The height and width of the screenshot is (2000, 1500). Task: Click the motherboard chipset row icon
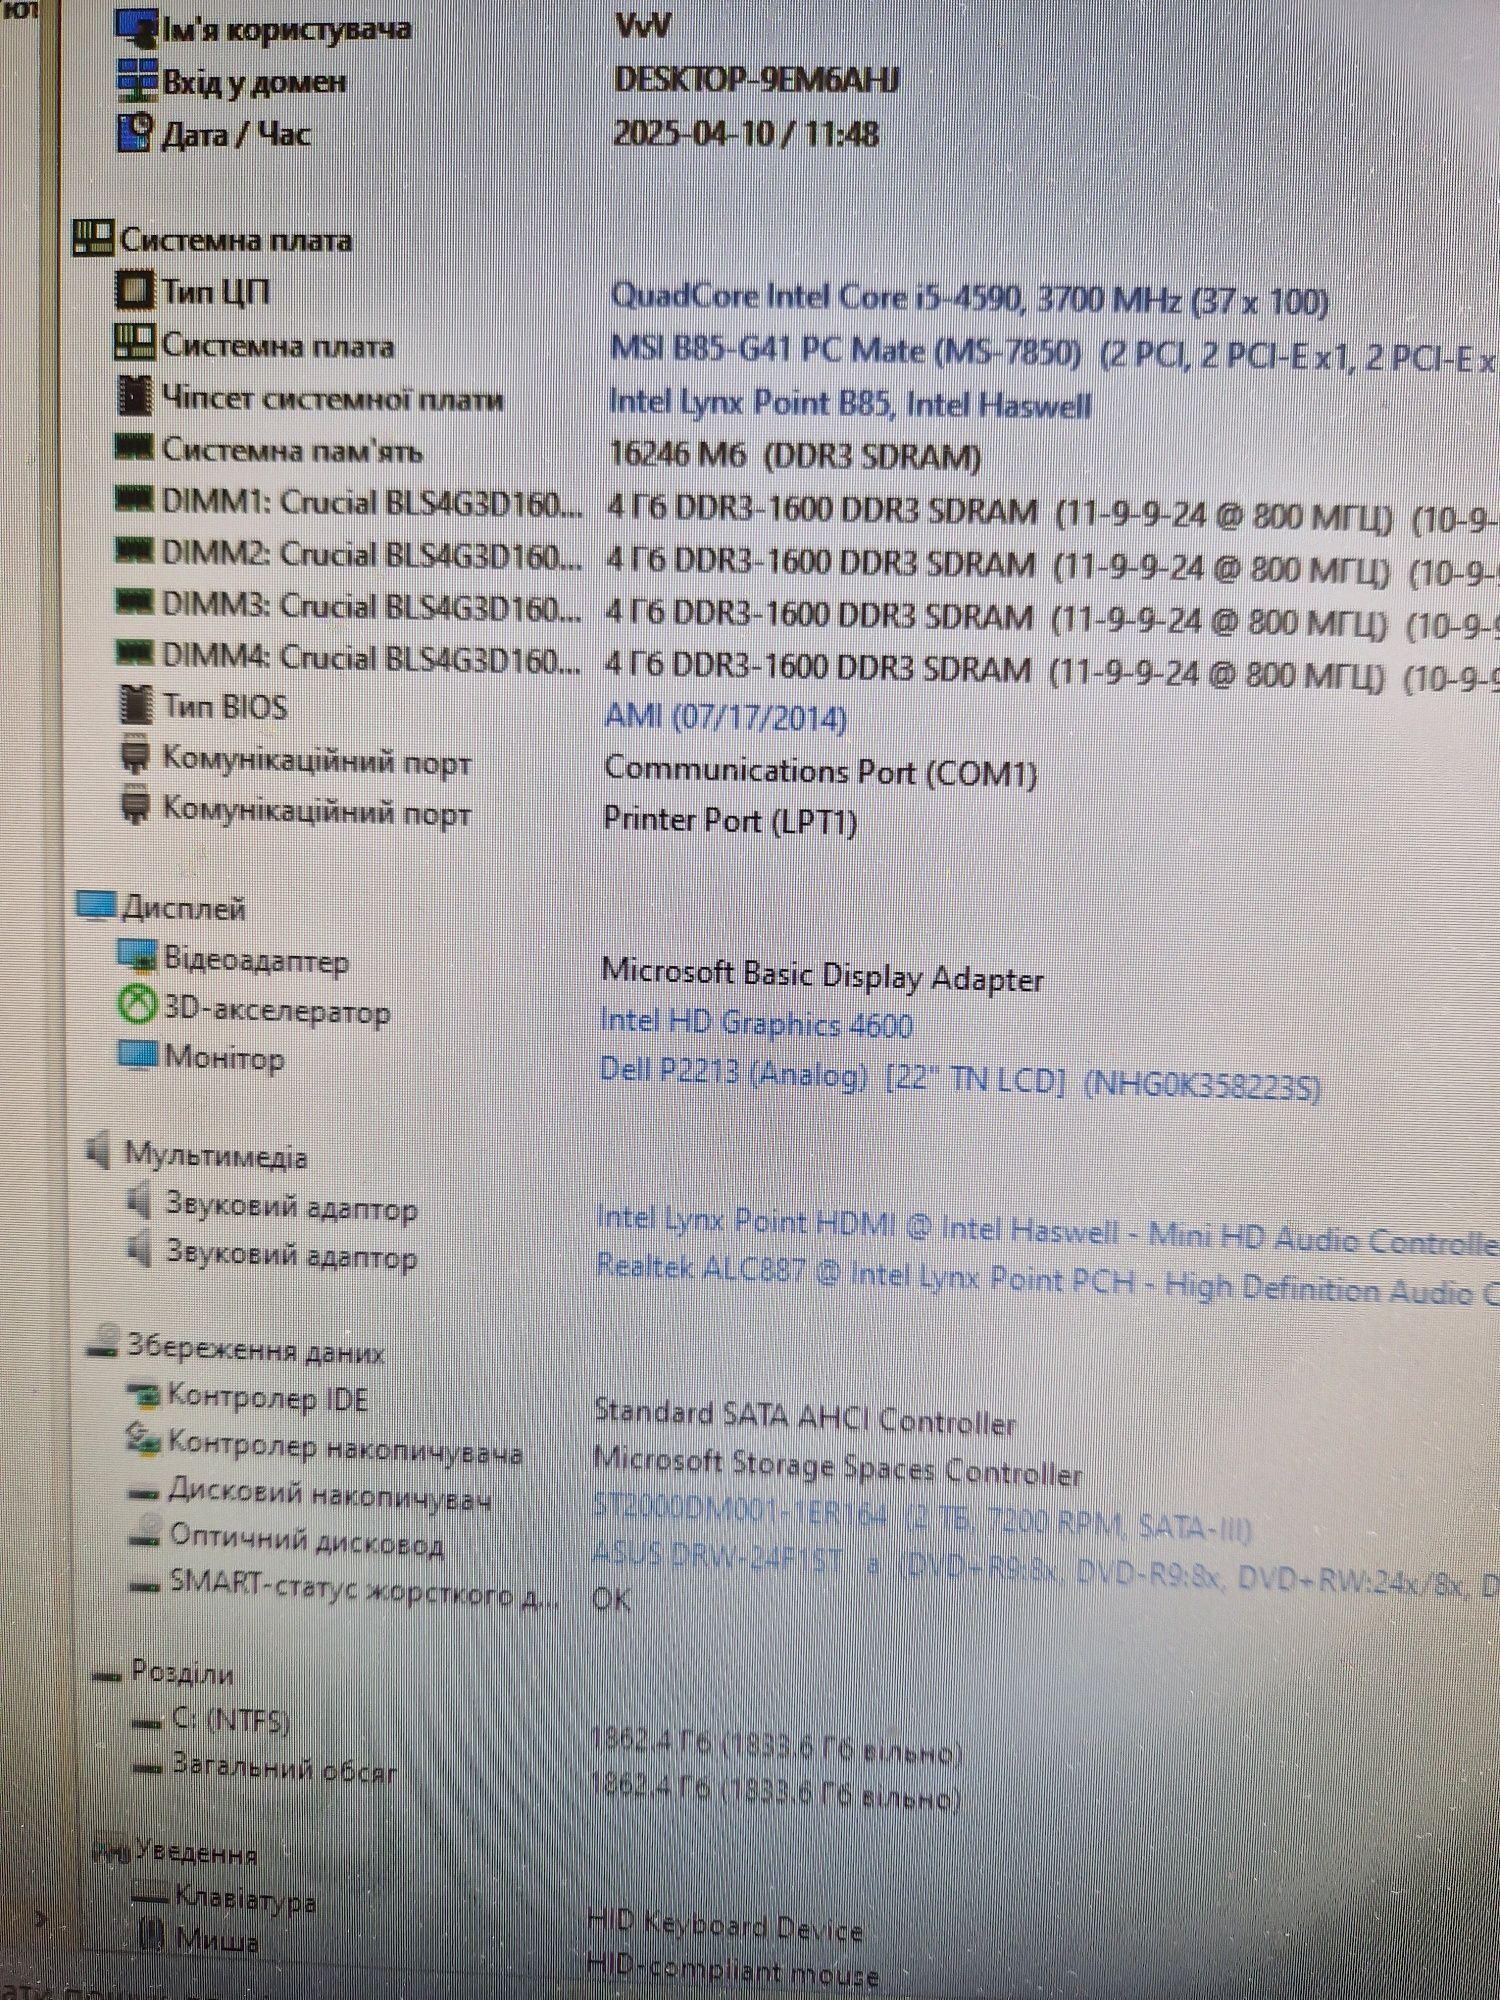click(x=135, y=396)
